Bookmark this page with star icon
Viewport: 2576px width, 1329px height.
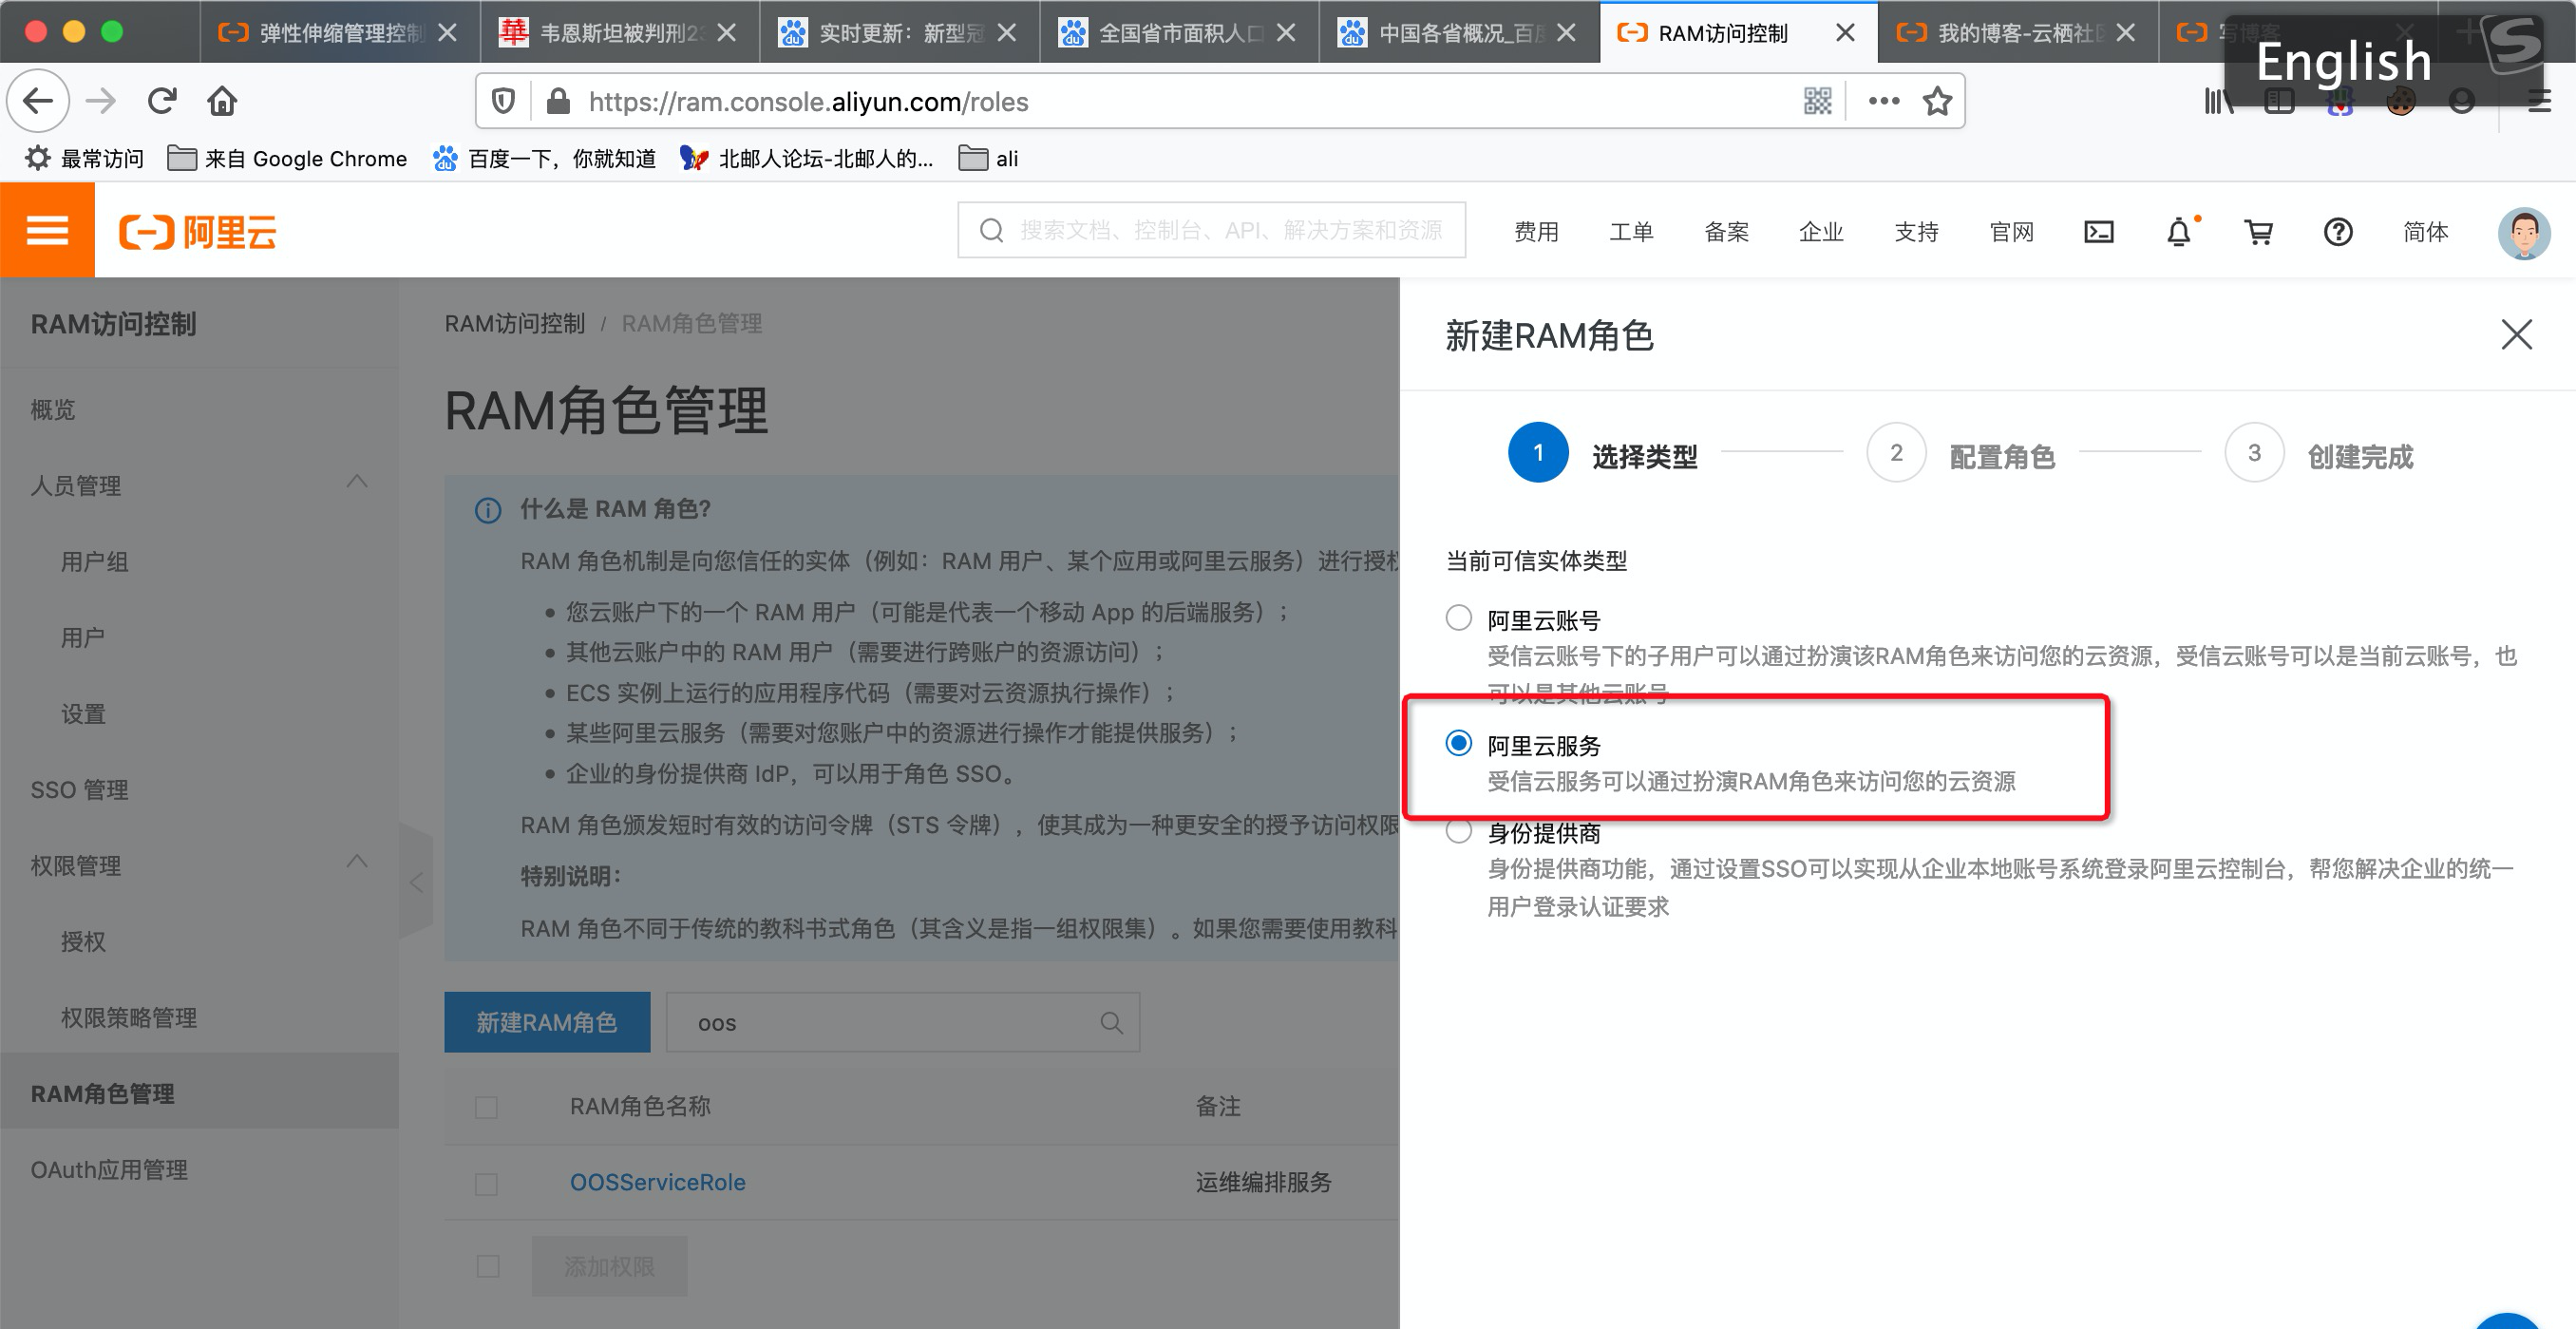pos(1937,101)
